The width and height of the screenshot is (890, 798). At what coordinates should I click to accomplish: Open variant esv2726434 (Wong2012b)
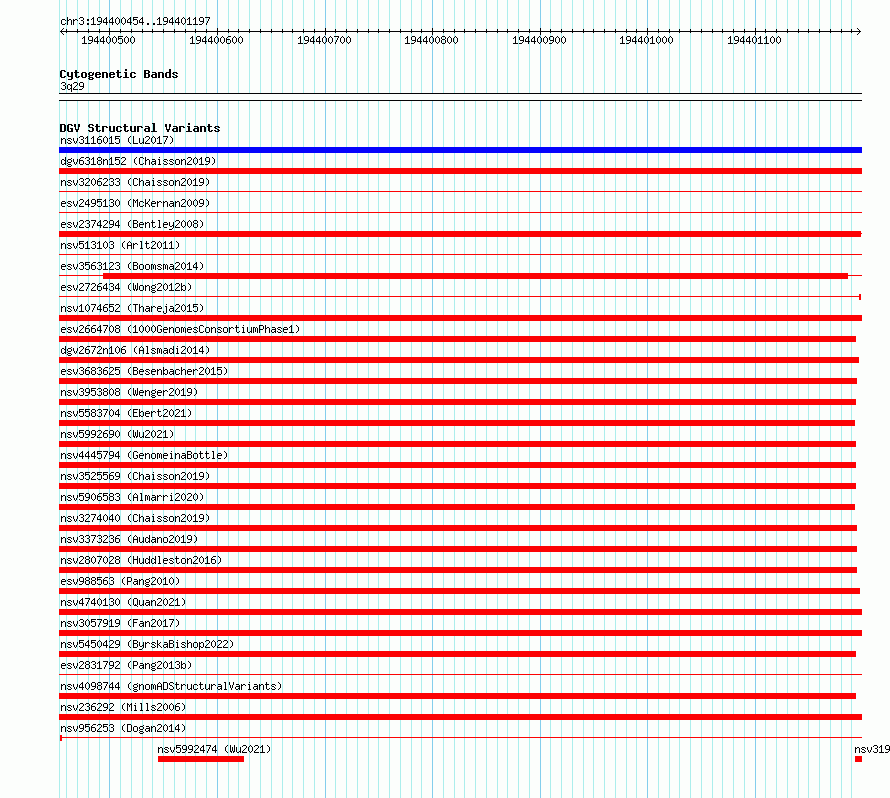pyautogui.click(x=126, y=287)
